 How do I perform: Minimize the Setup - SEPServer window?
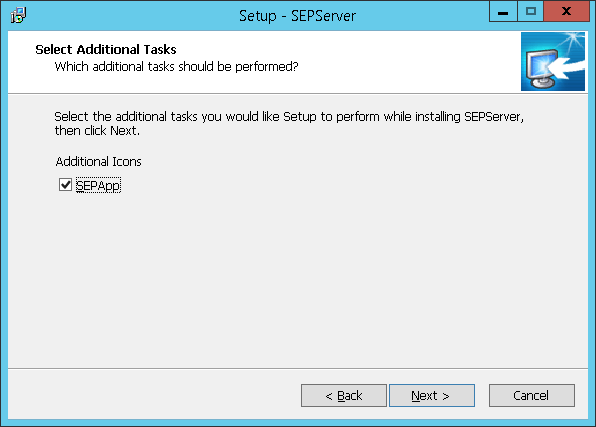point(503,12)
